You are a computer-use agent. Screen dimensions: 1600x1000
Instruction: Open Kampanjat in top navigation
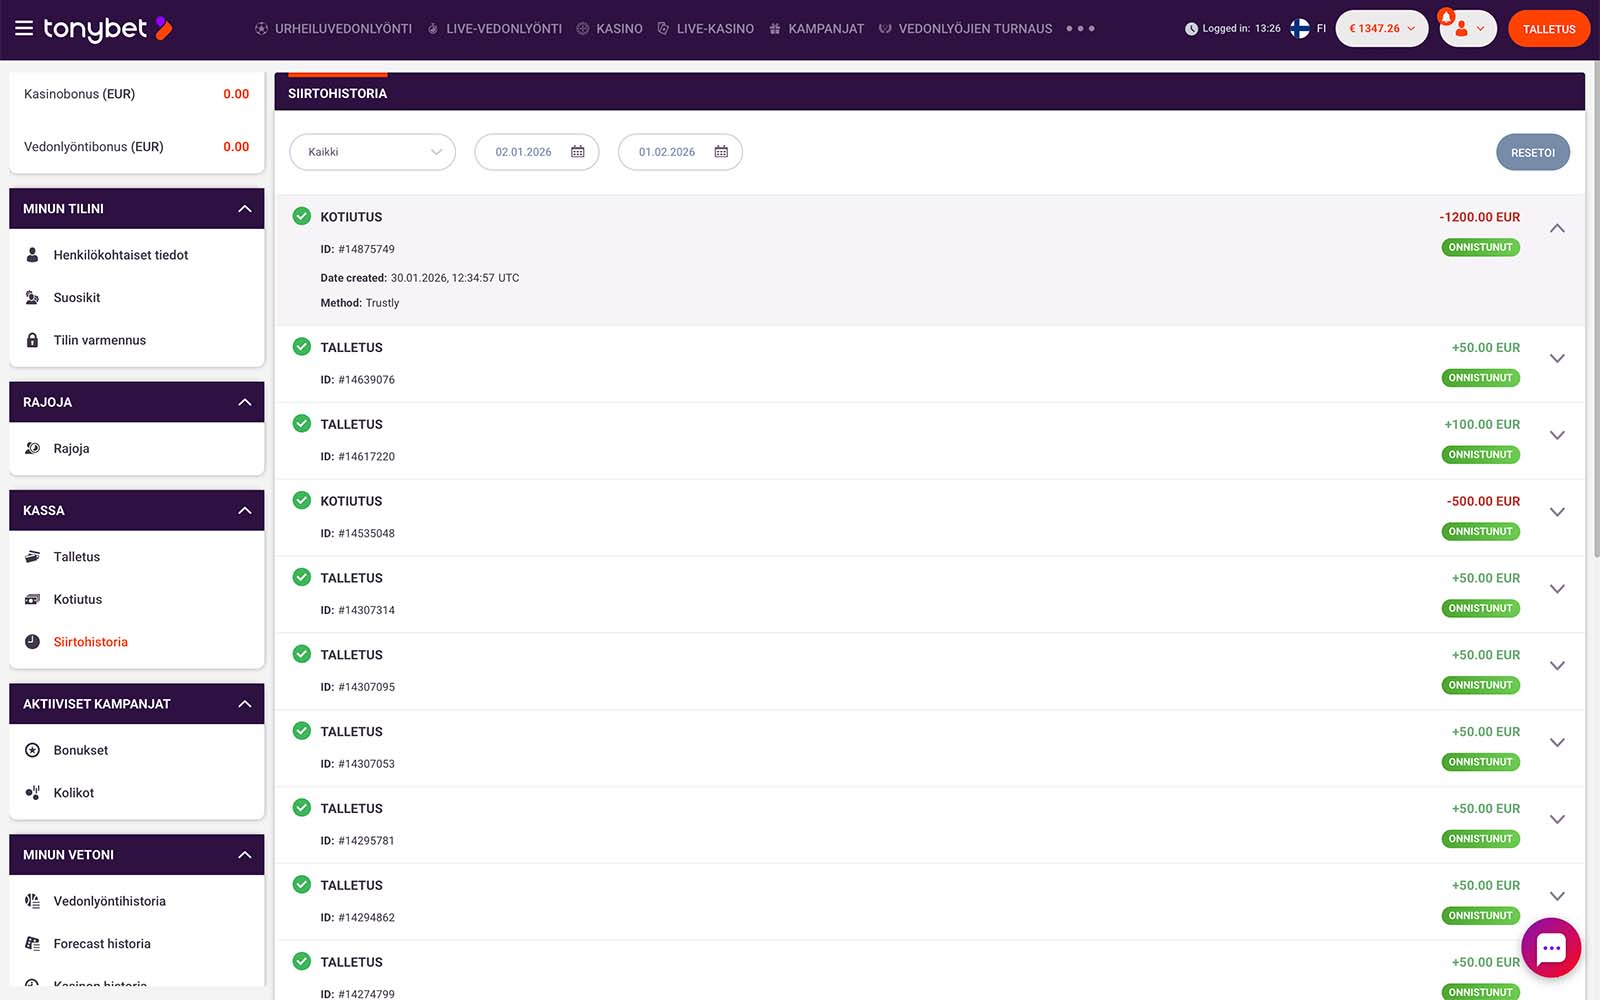click(816, 29)
